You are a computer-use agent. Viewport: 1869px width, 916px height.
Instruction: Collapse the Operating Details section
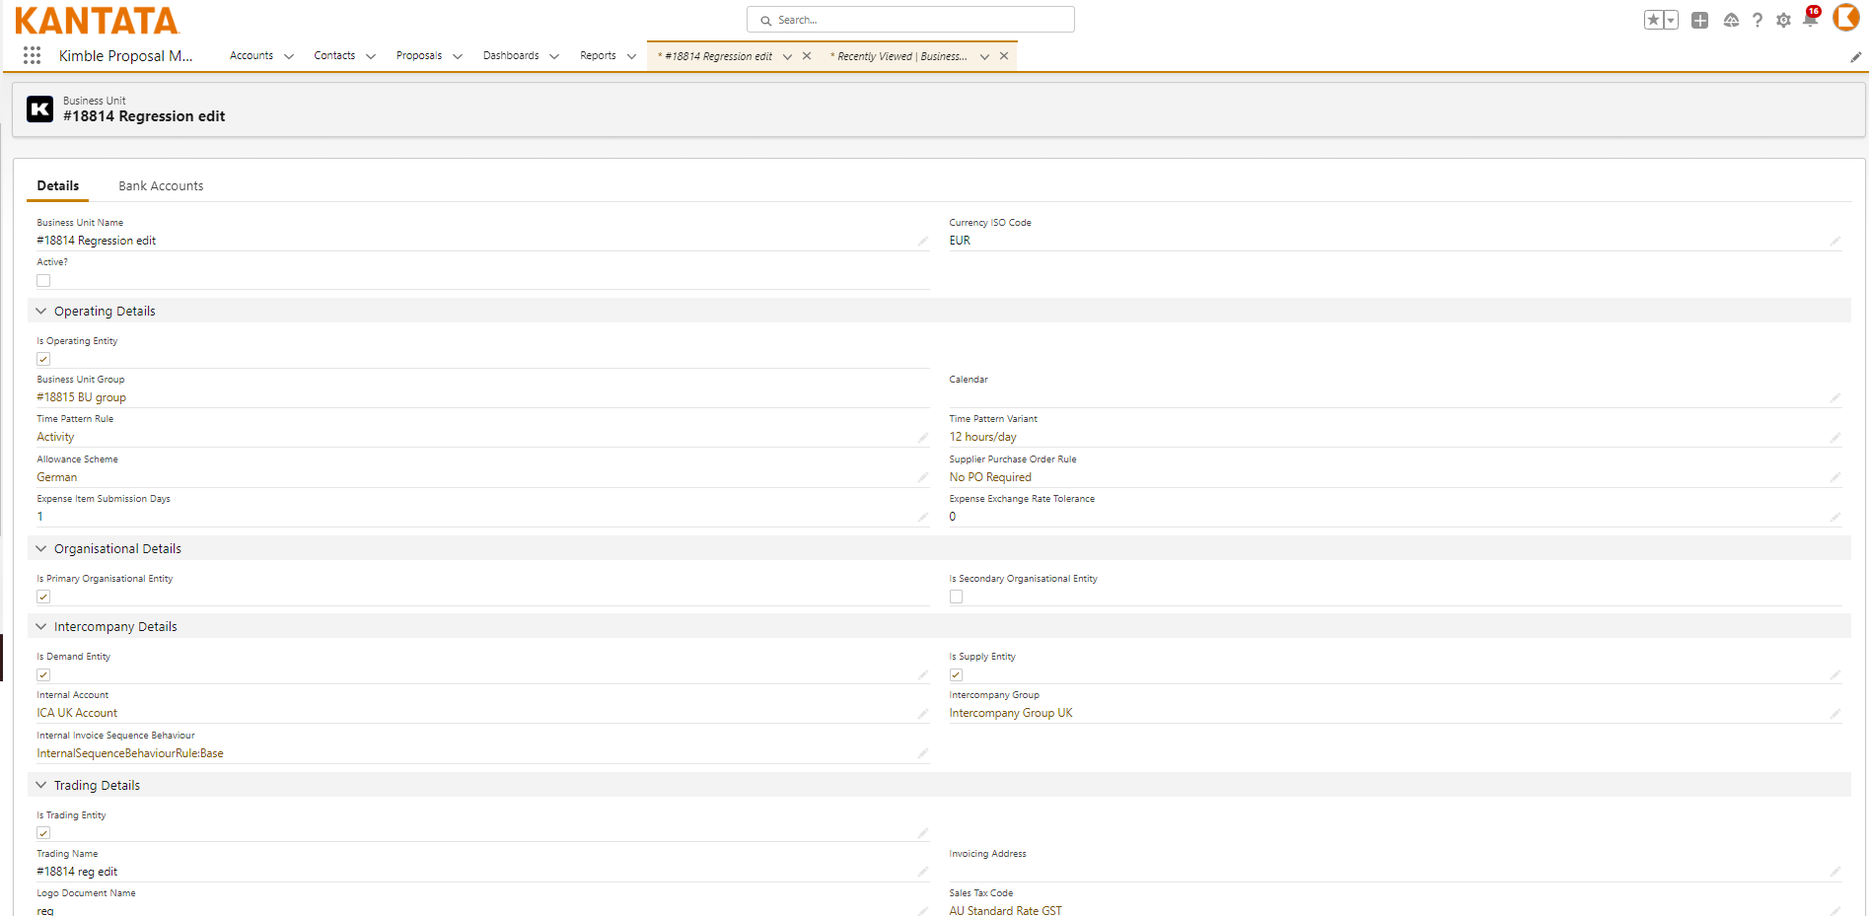(x=41, y=311)
